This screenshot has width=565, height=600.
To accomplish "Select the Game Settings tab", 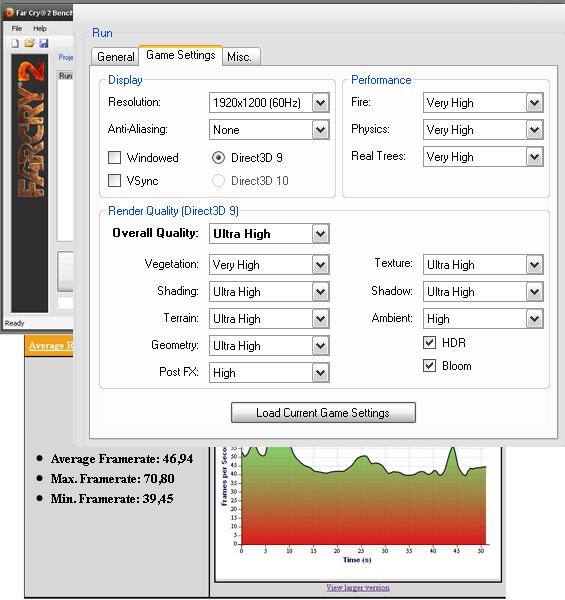I will [x=181, y=55].
